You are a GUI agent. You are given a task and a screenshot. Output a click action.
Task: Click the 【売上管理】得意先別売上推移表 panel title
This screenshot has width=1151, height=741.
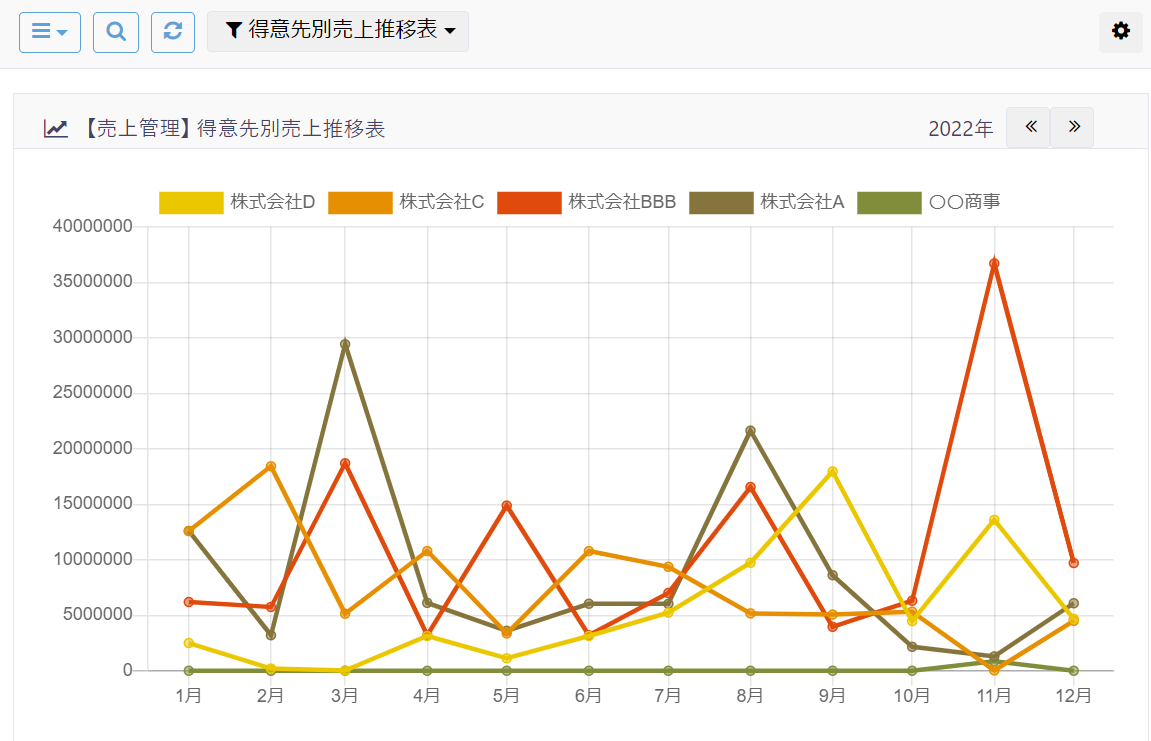point(231,129)
